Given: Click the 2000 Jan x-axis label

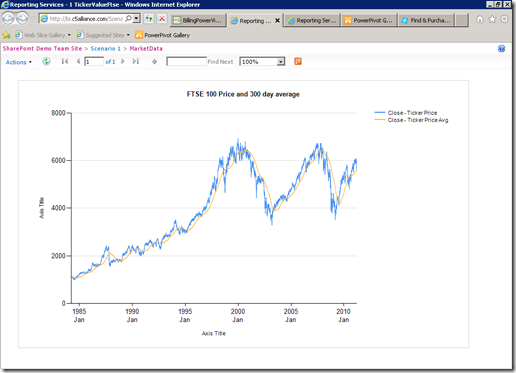Looking at the screenshot, I should coord(238,315).
